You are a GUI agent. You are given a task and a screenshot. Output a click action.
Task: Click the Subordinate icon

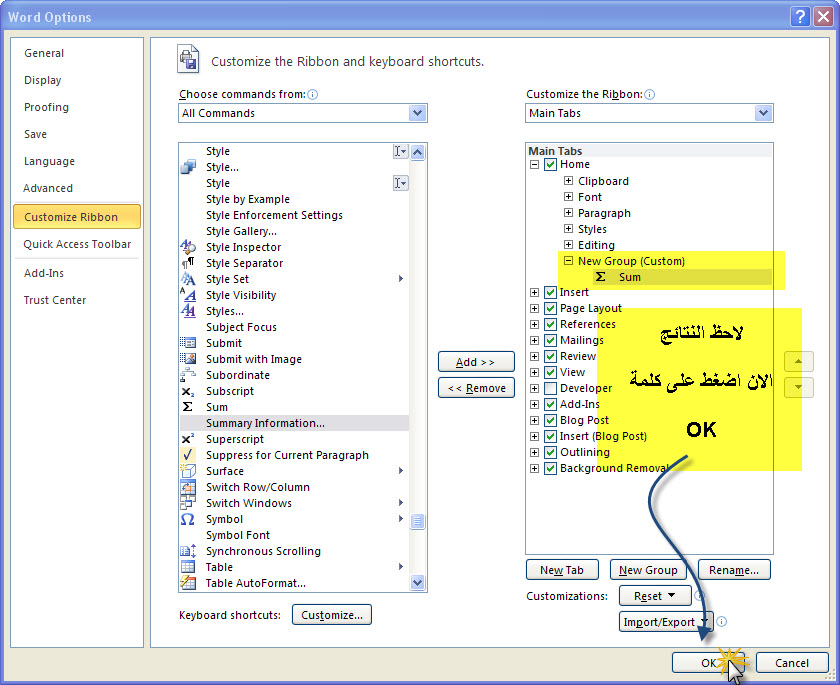click(x=188, y=375)
